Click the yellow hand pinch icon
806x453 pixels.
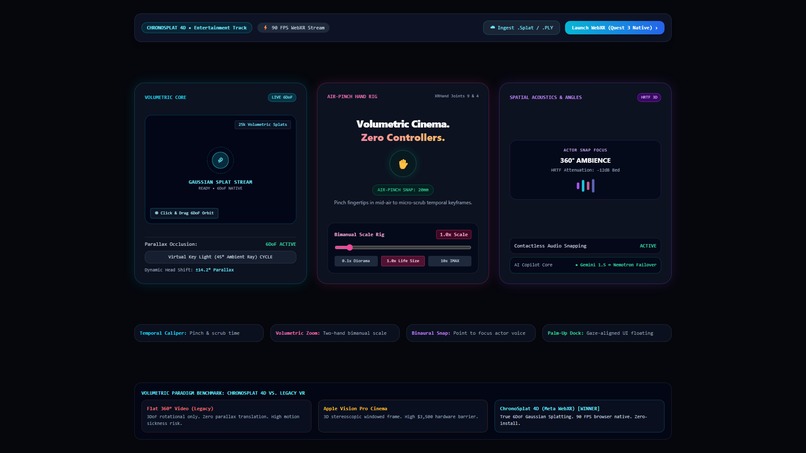point(403,164)
